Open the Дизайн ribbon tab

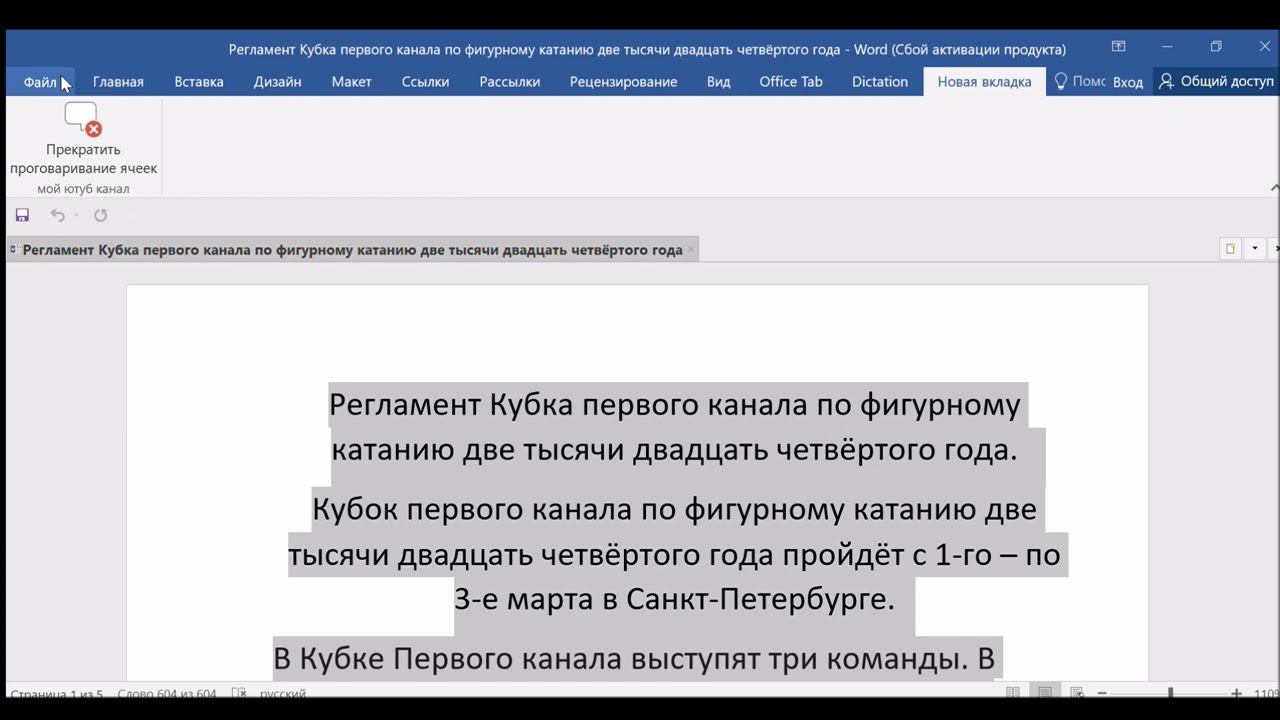(x=277, y=82)
